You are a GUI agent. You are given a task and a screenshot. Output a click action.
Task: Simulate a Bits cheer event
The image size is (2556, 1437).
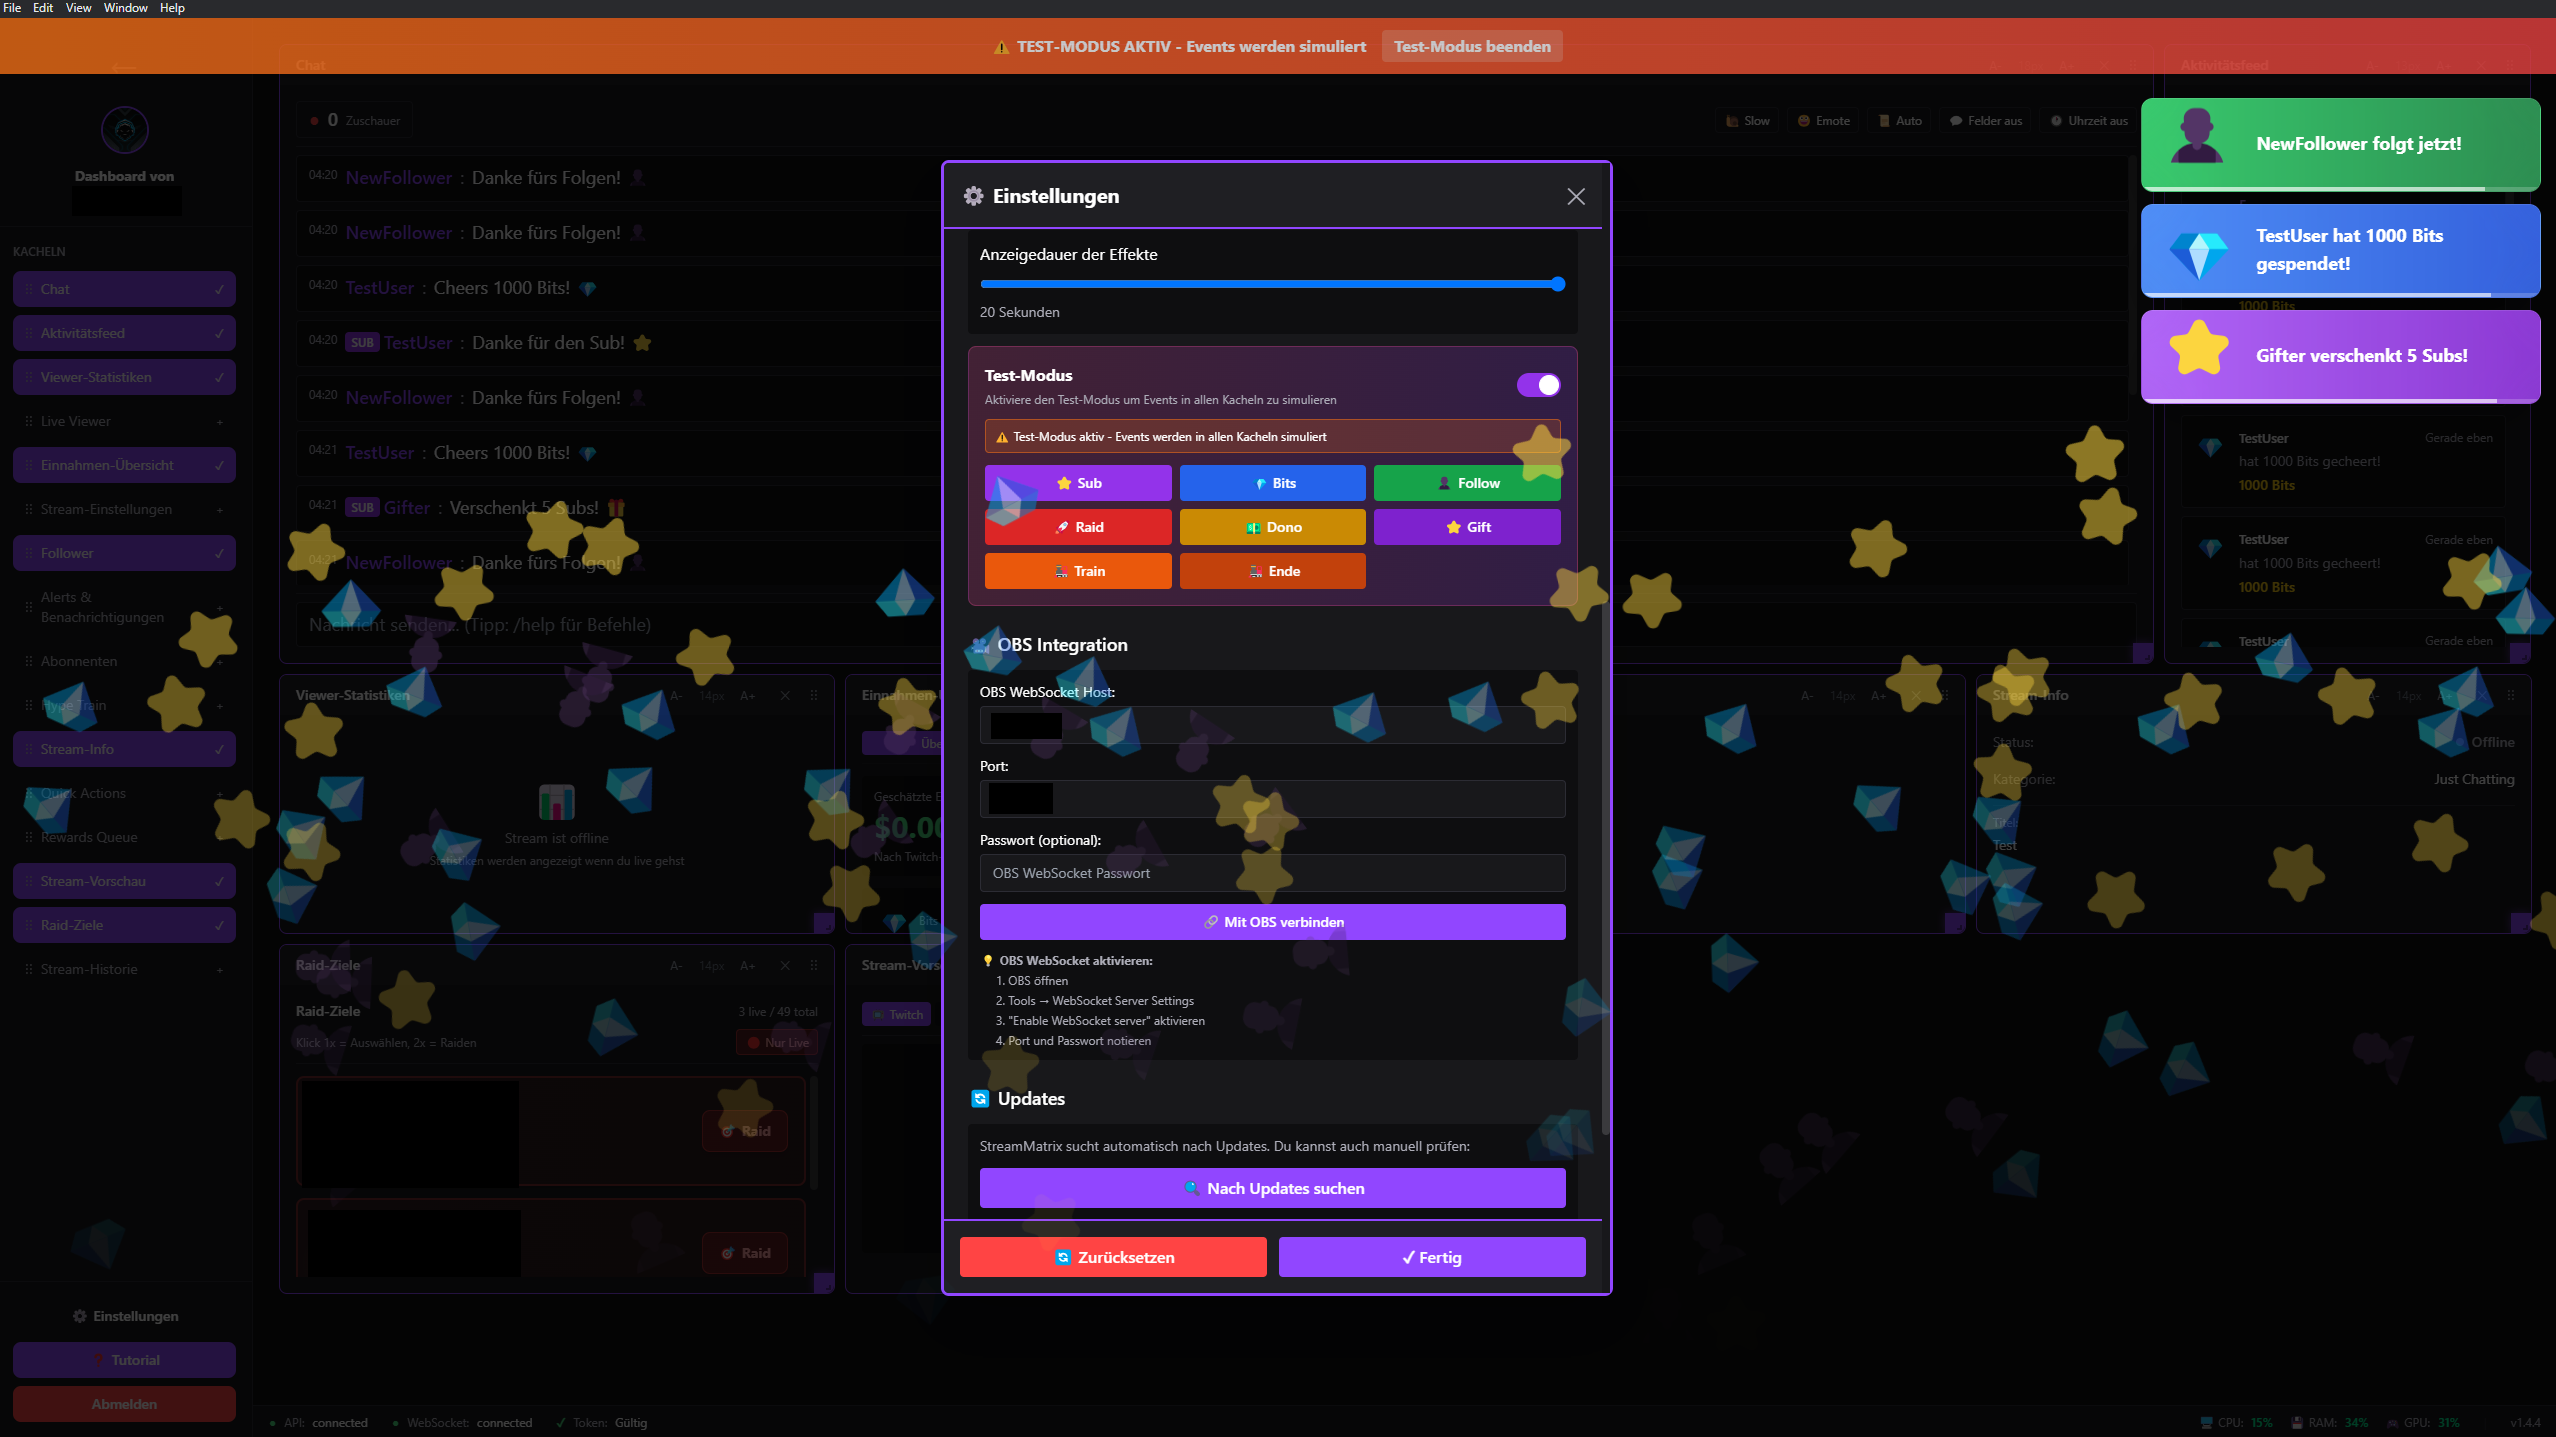point(1272,483)
